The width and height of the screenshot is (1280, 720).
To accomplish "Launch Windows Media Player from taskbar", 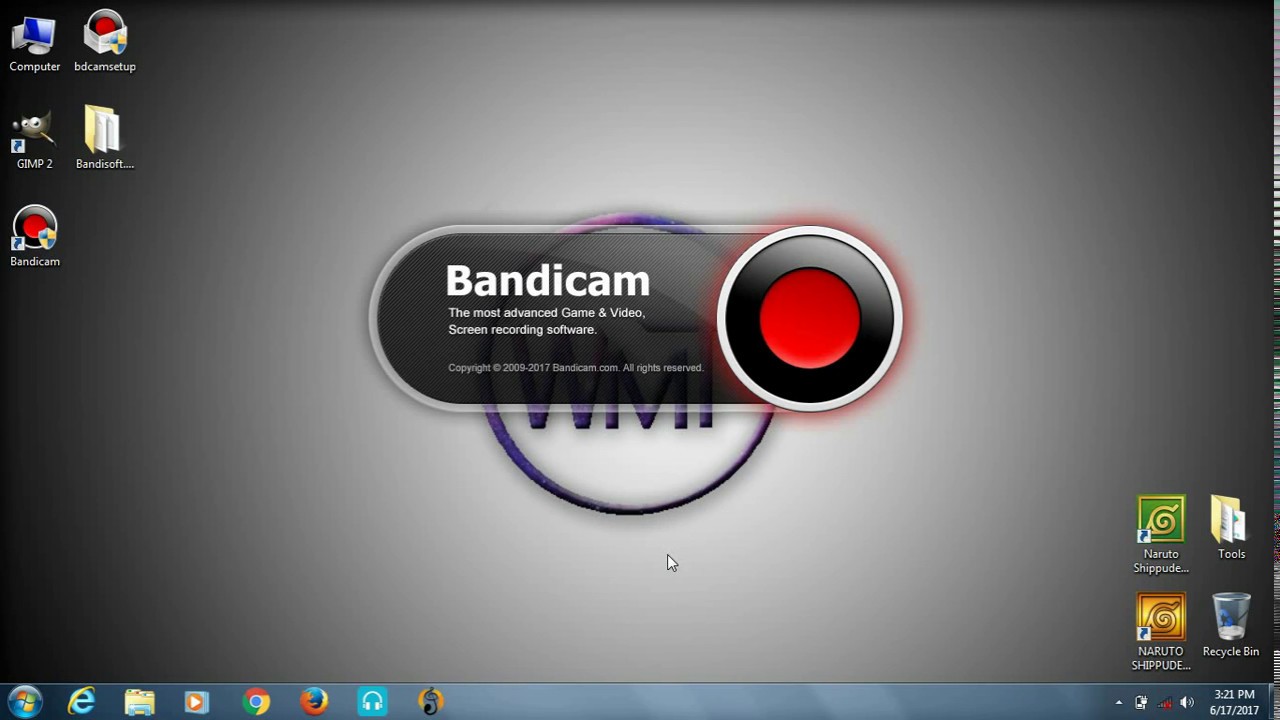I will [197, 702].
